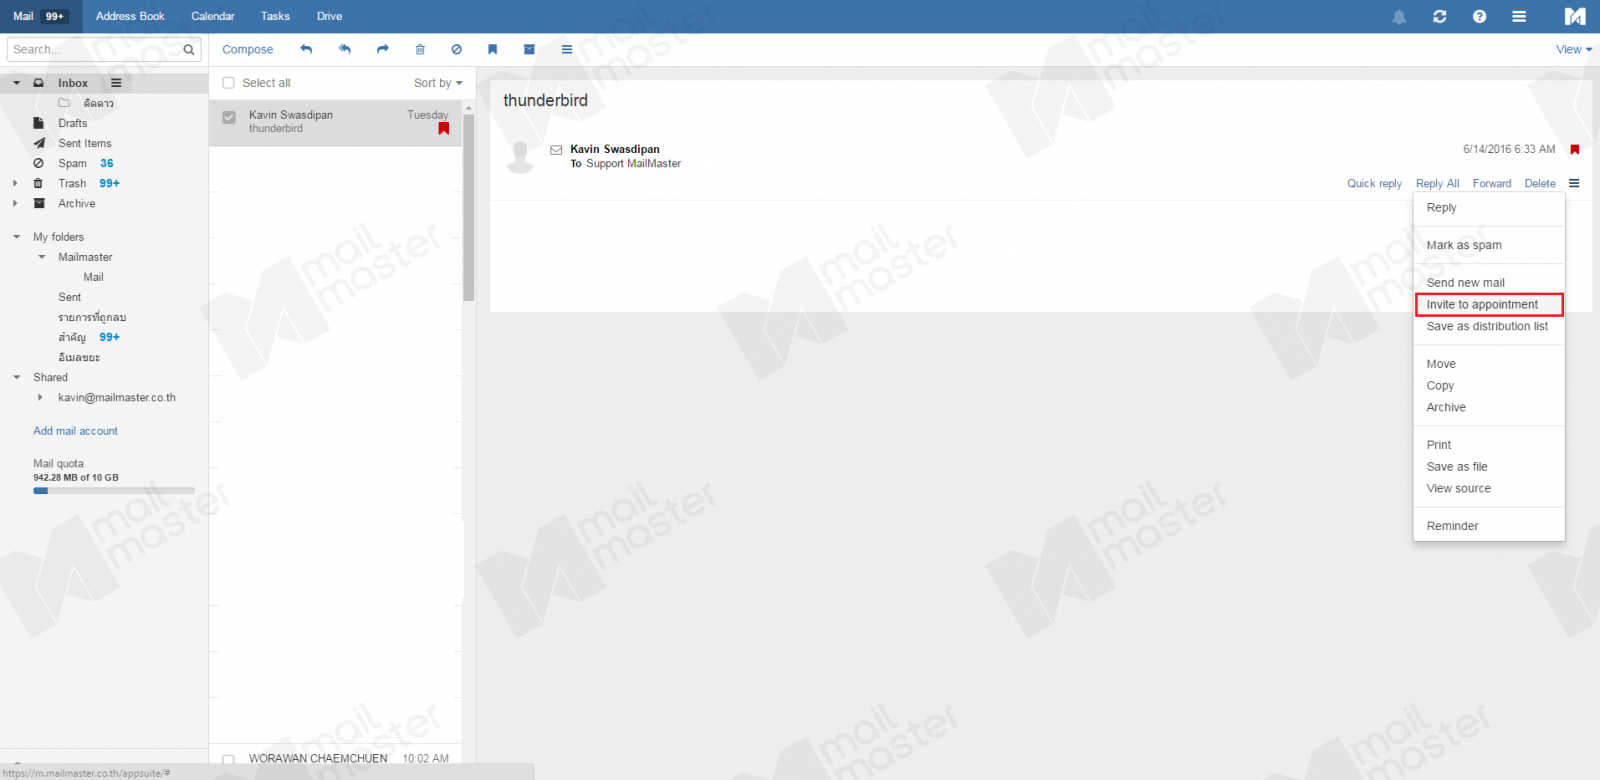
Task: Click the Archive toolbar icon
Action: pos(529,49)
